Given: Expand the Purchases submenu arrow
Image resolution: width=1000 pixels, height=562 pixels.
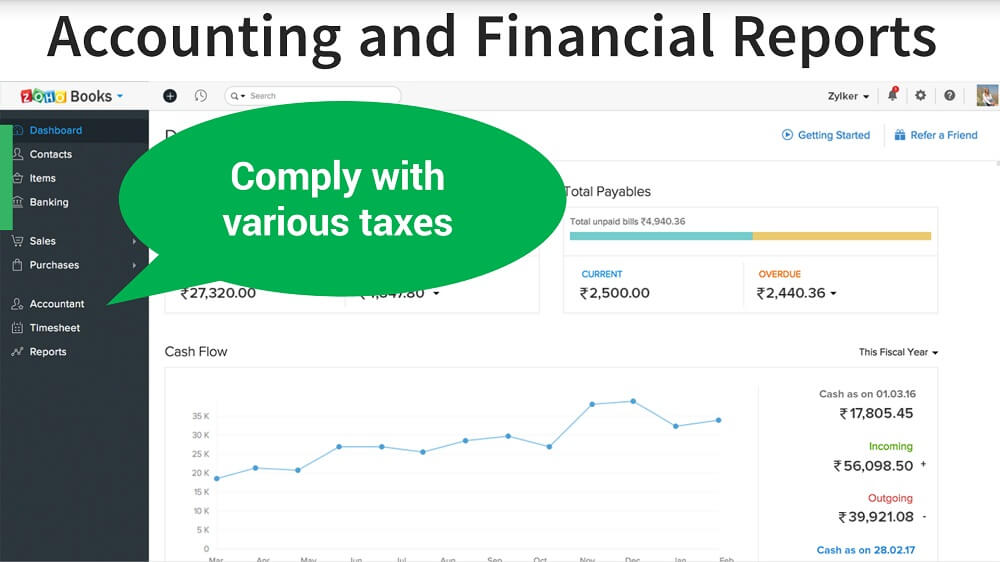Looking at the screenshot, I should 134,265.
